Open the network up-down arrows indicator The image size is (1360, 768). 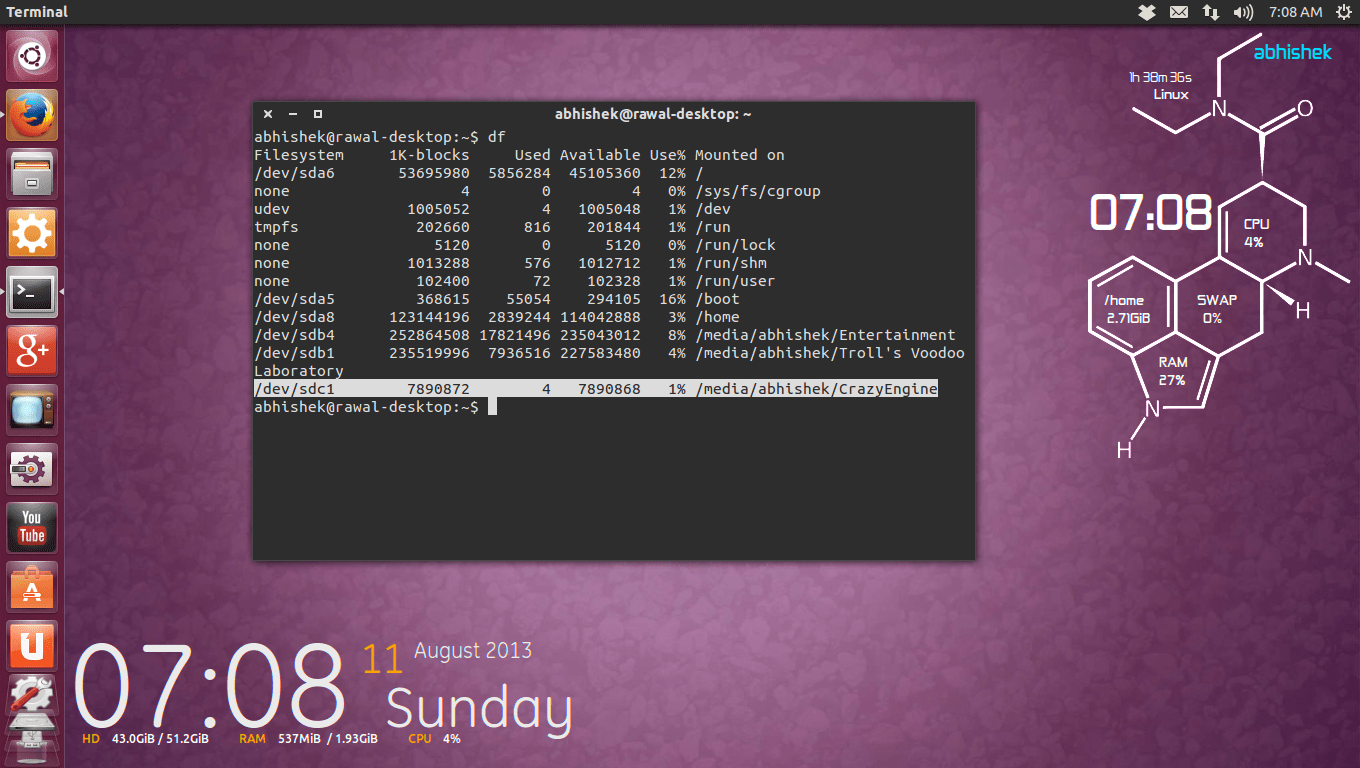pyautogui.click(x=1211, y=12)
